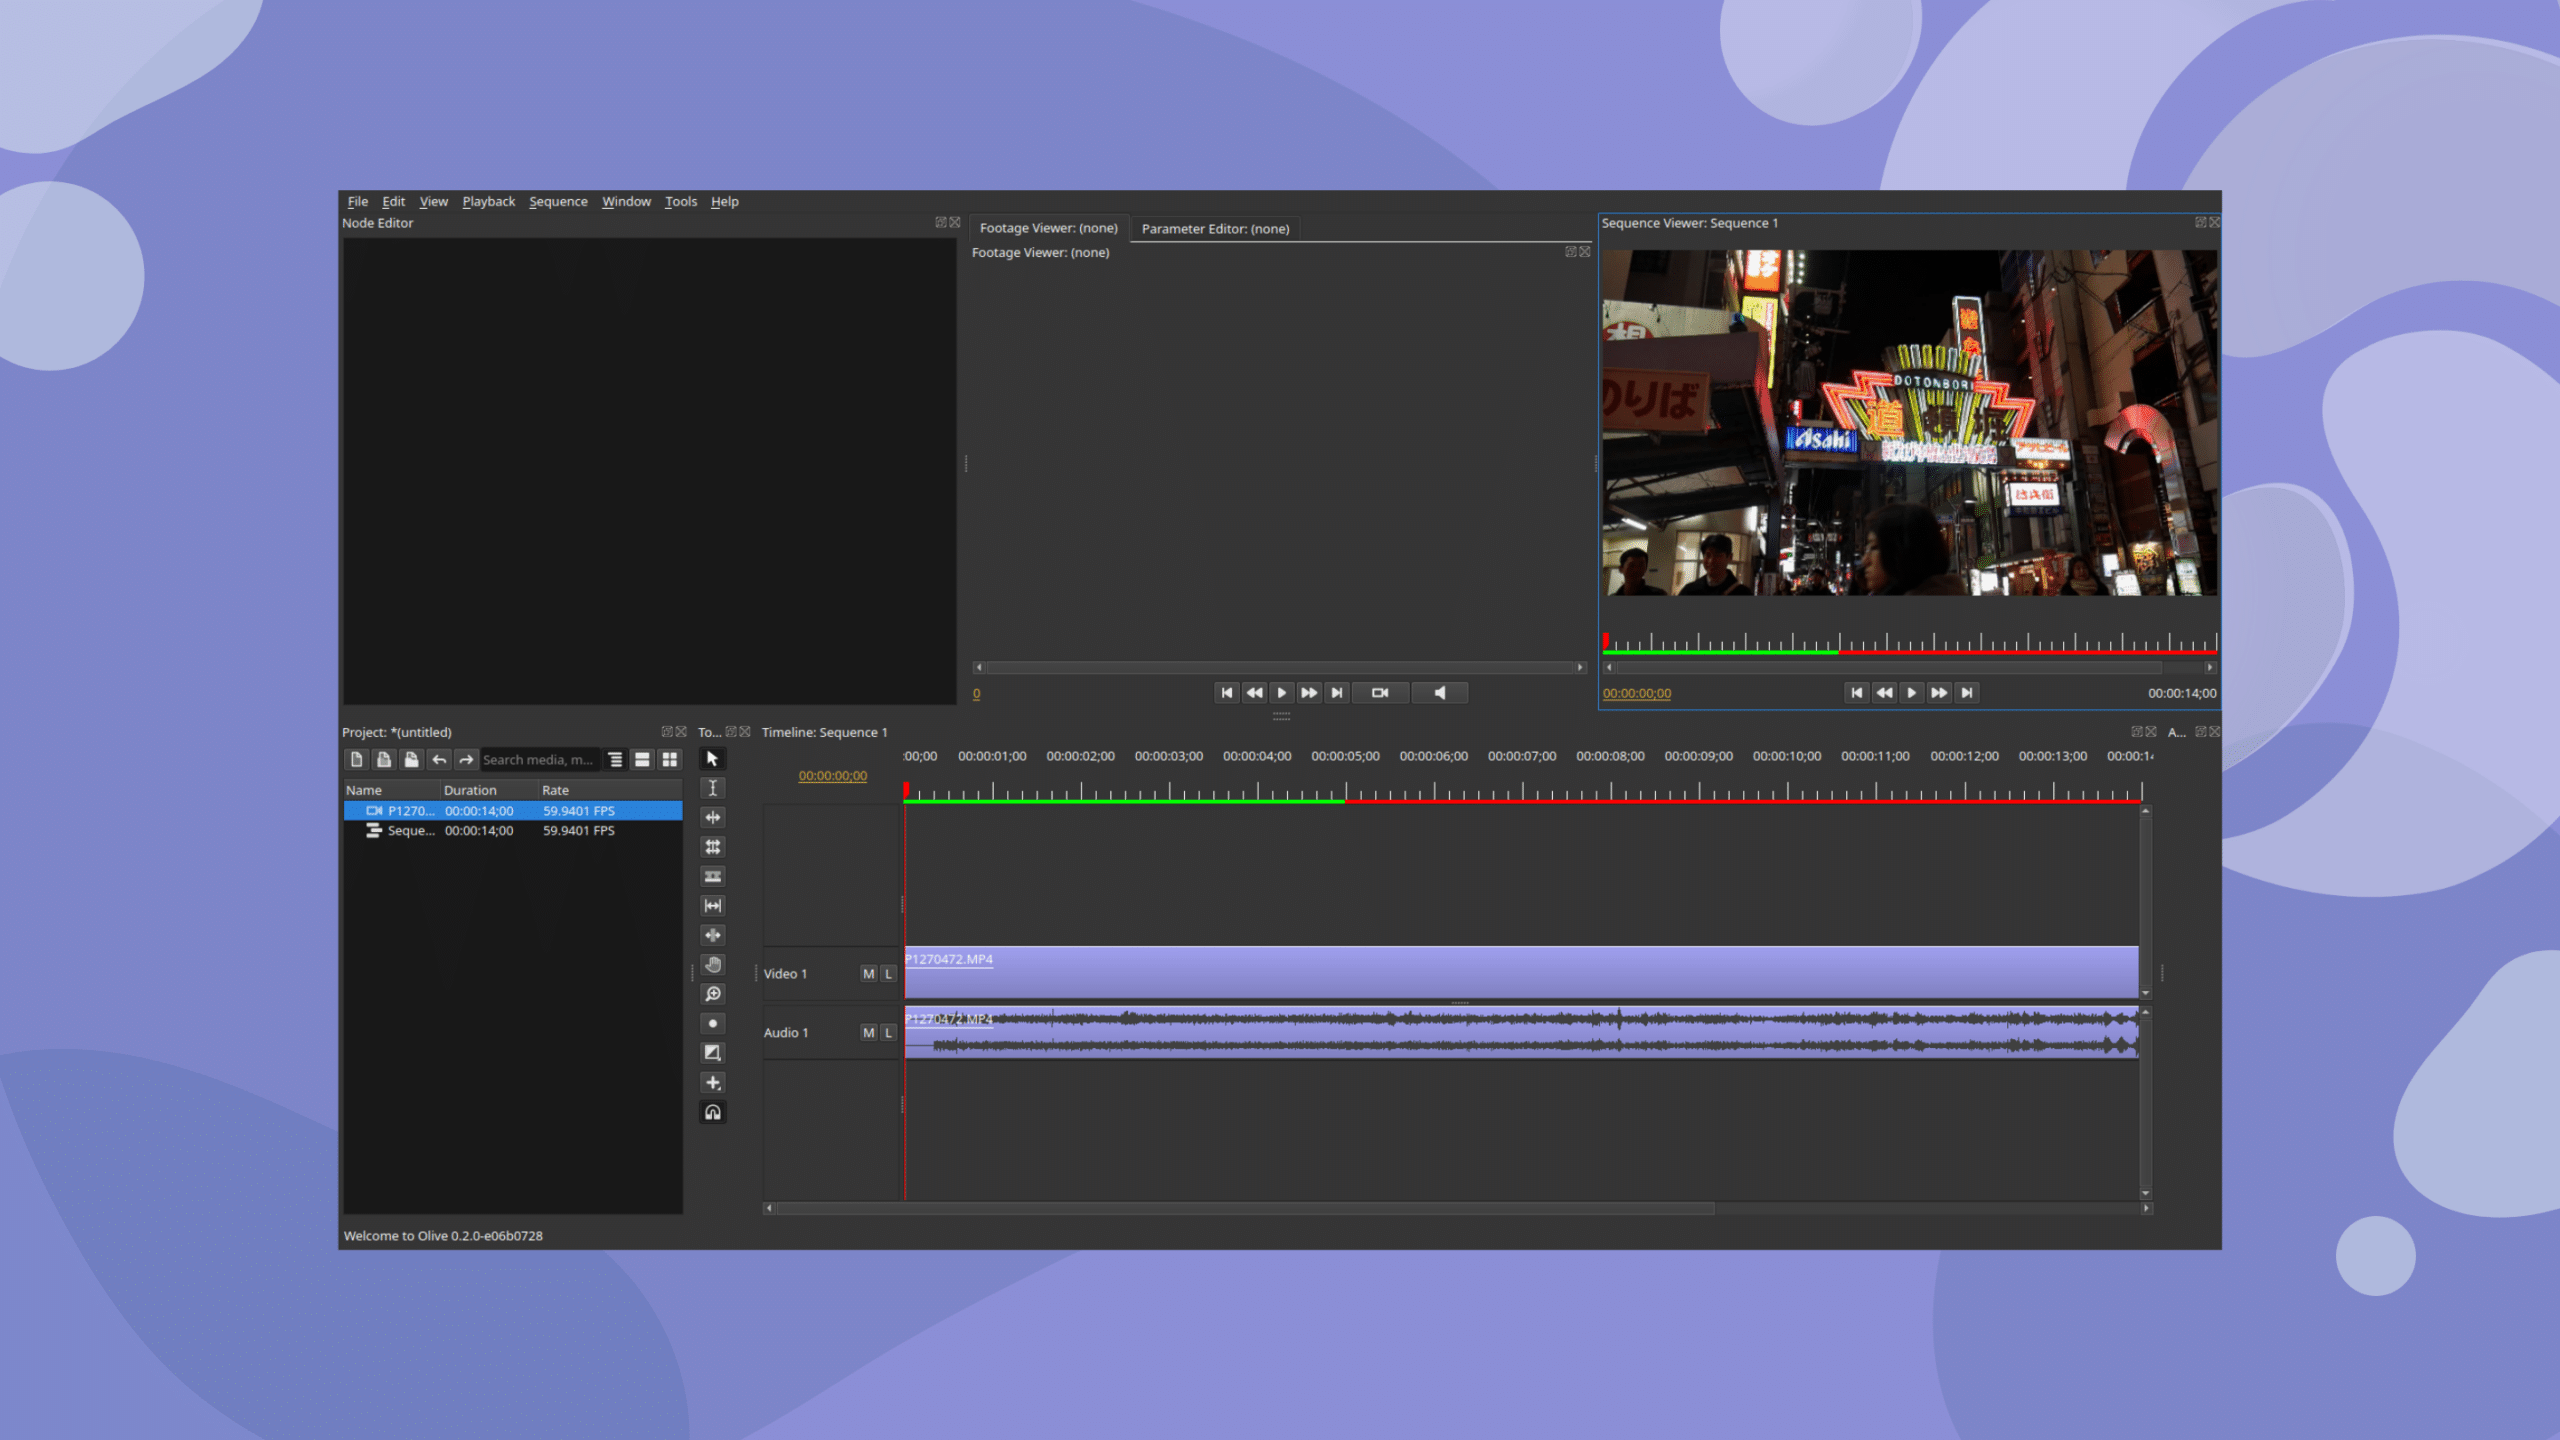Play the sequence in Sequence Viewer
This screenshot has height=1440, width=2560.
(1911, 693)
